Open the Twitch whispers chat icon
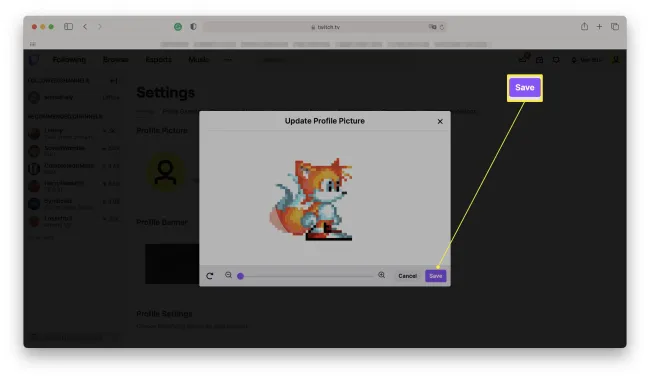Image resolution: width=650 pixels, height=379 pixels. pos(556,60)
